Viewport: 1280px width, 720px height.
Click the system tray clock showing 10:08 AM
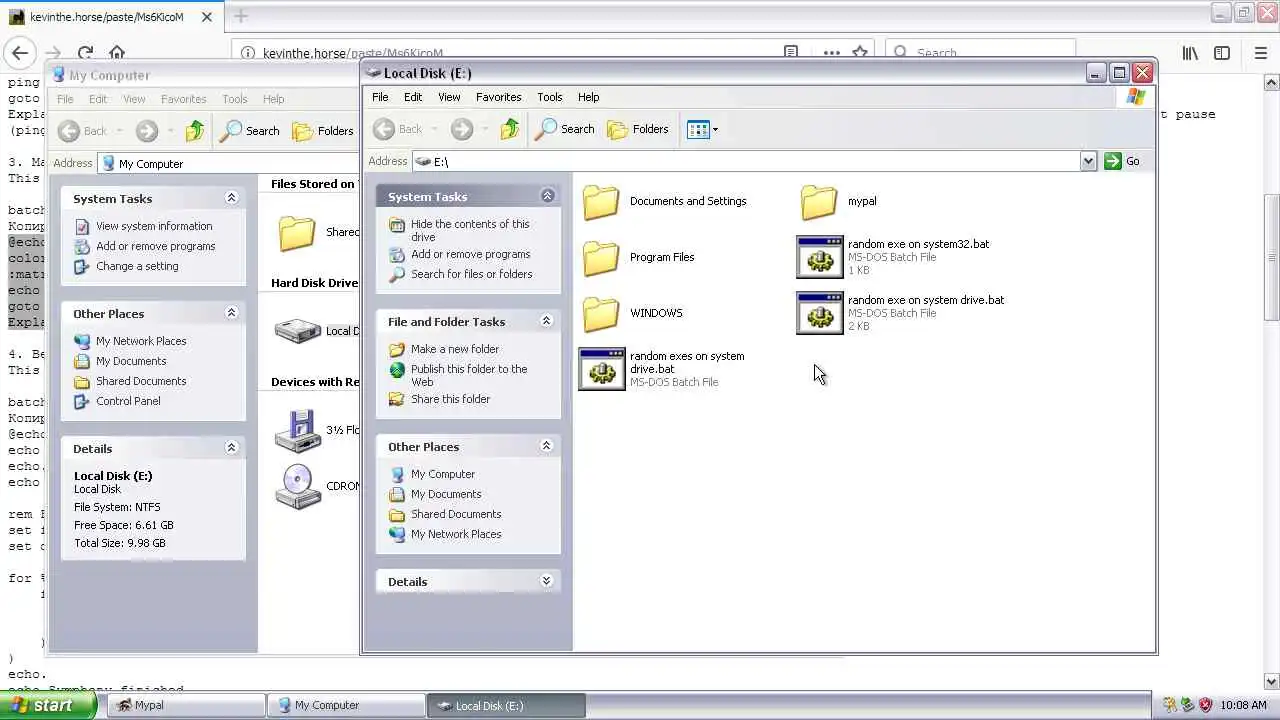coord(1244,705)
